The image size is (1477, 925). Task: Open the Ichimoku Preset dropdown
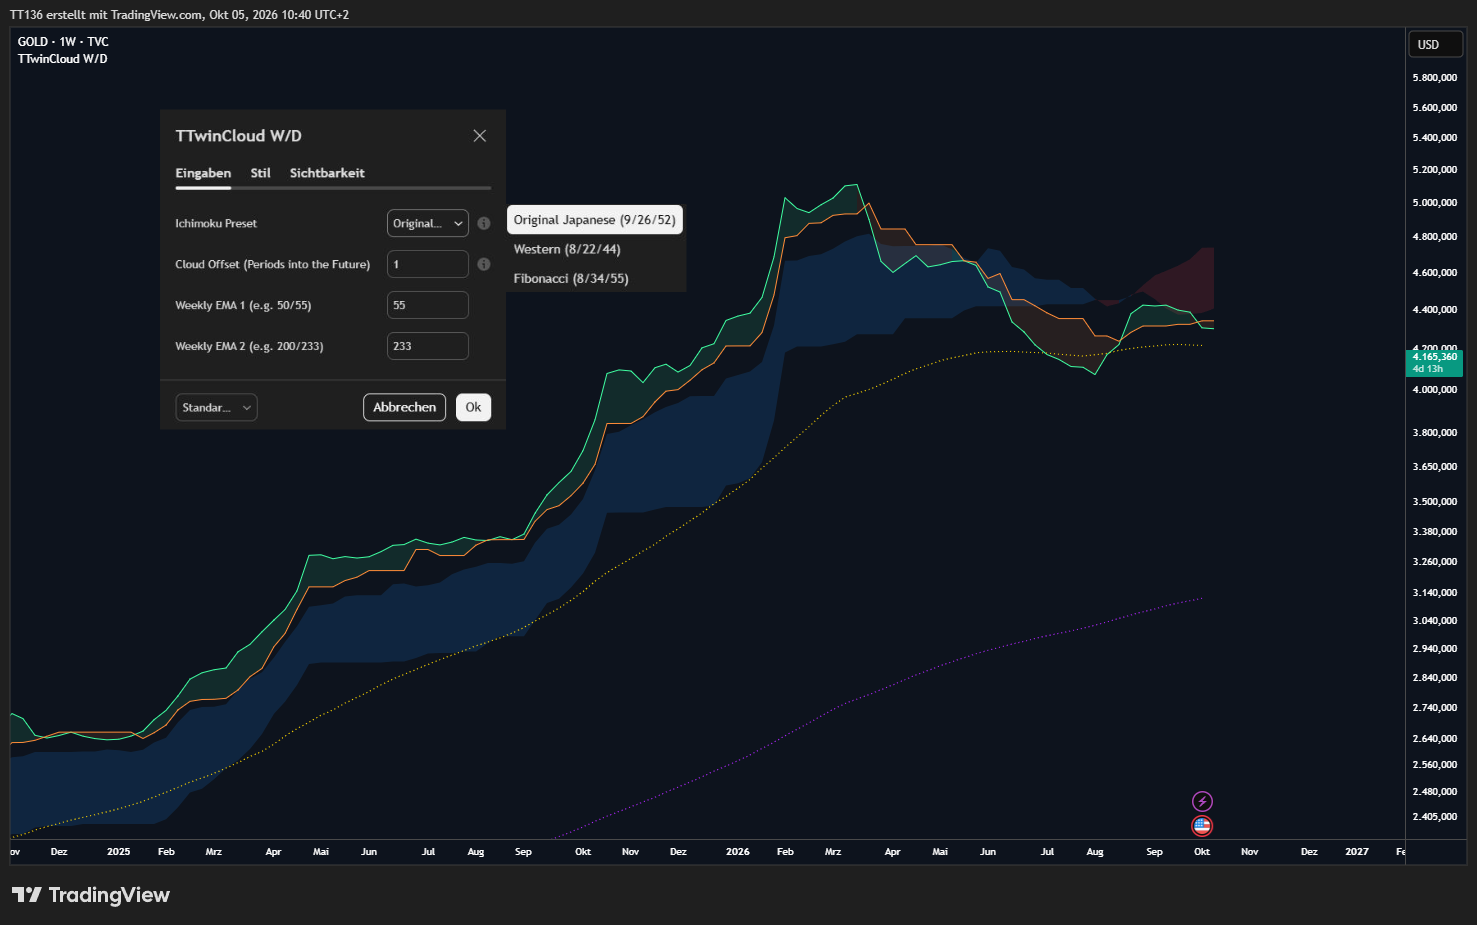428,223
